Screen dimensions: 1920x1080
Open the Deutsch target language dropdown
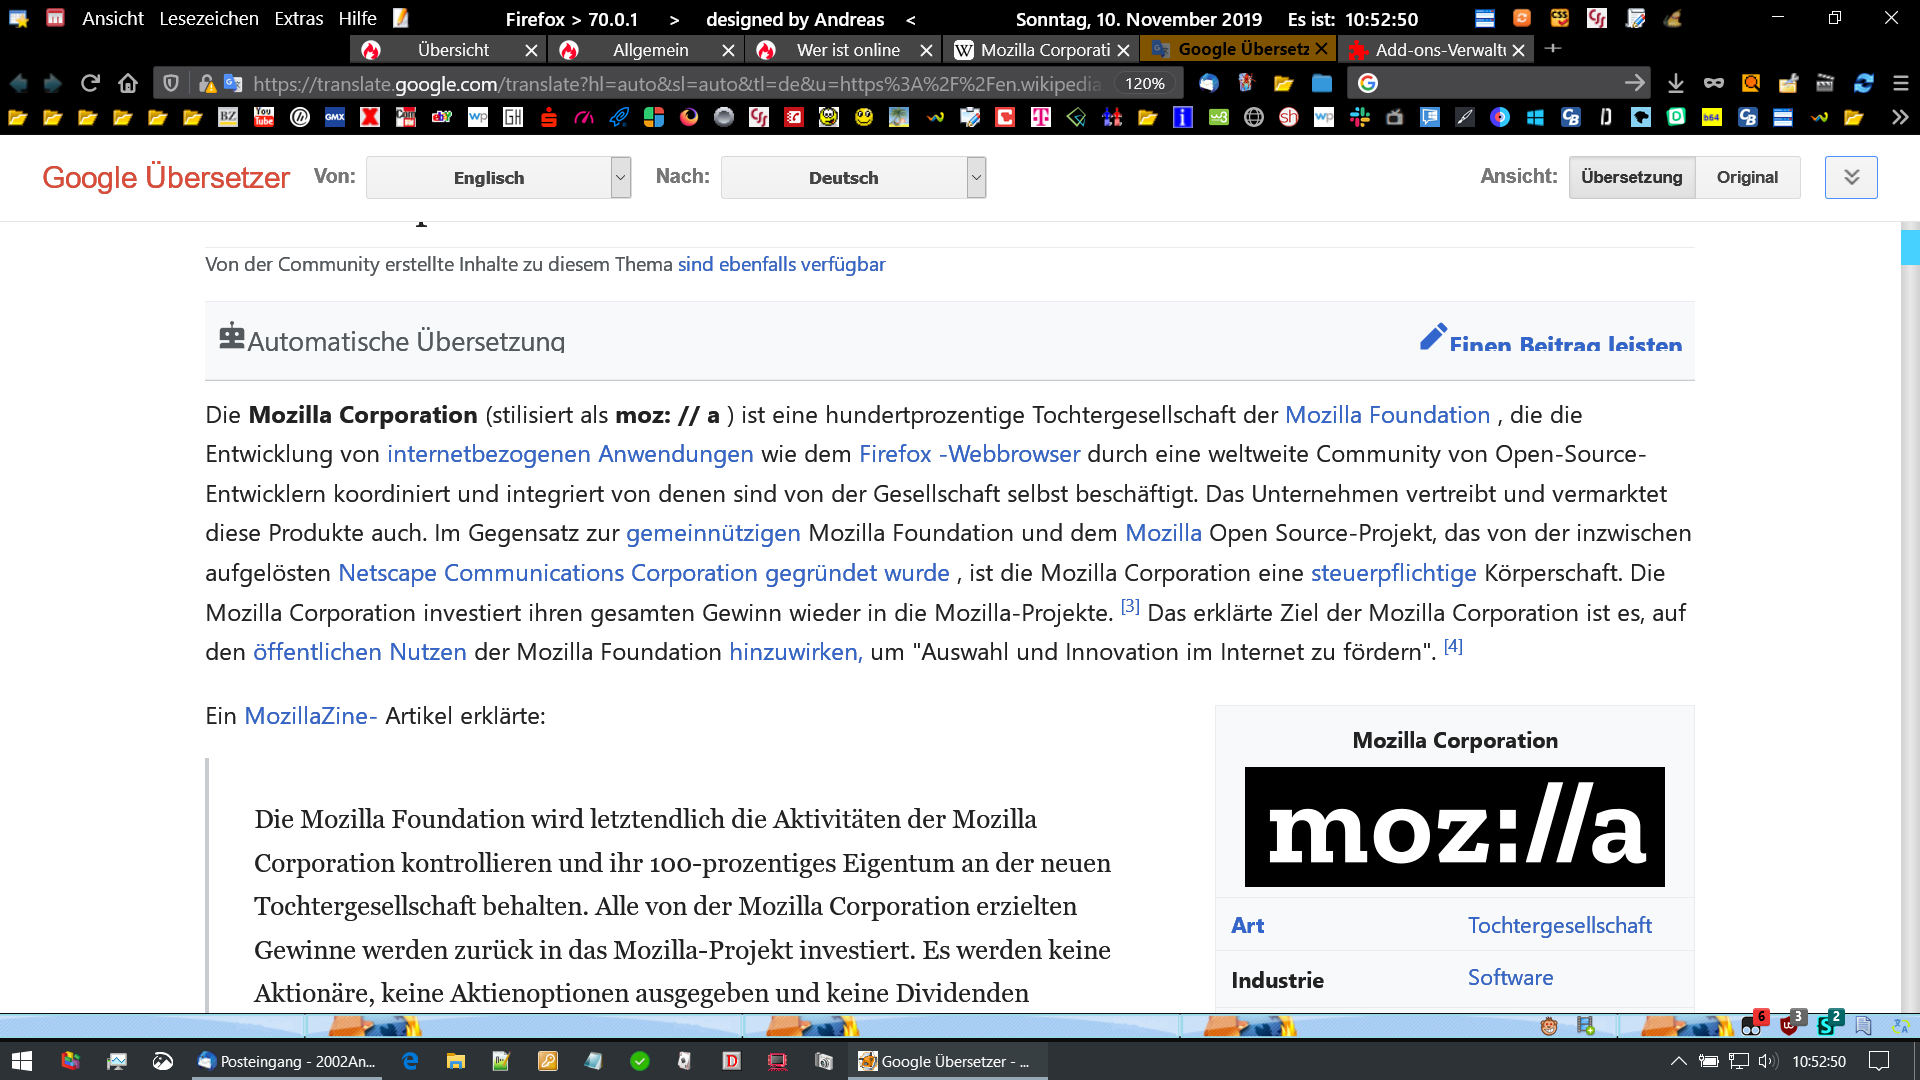853,178
